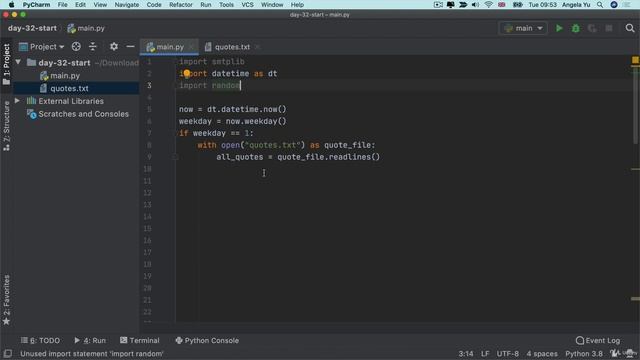Click the locate/select opened file target icon
Image resolution: width=640 pixels, height=360 pixels.
[x=76, y=47]
